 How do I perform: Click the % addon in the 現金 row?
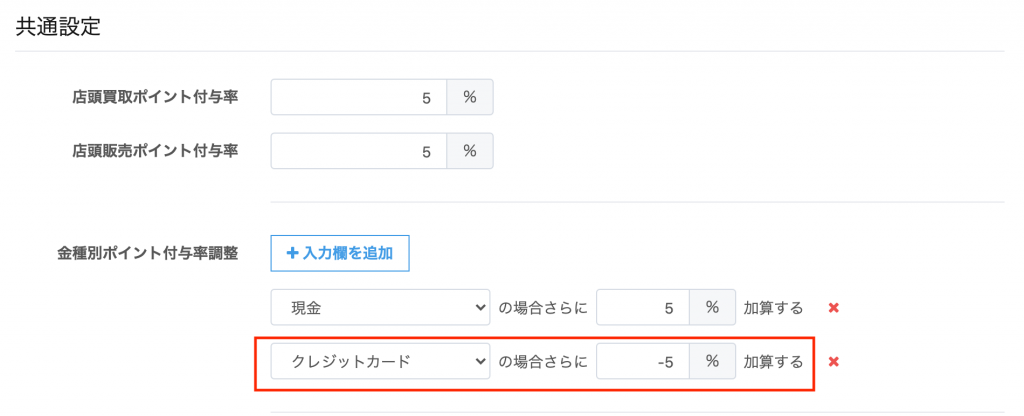click(x=713, y=308)
